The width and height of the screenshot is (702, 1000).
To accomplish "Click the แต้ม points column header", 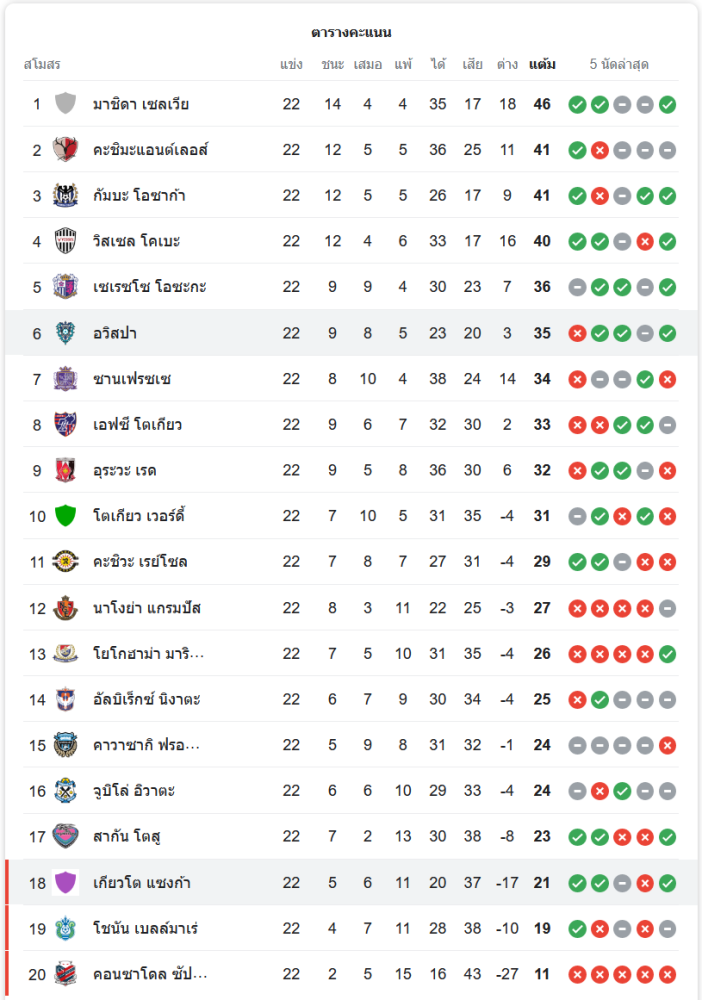I will coord(542,65).
